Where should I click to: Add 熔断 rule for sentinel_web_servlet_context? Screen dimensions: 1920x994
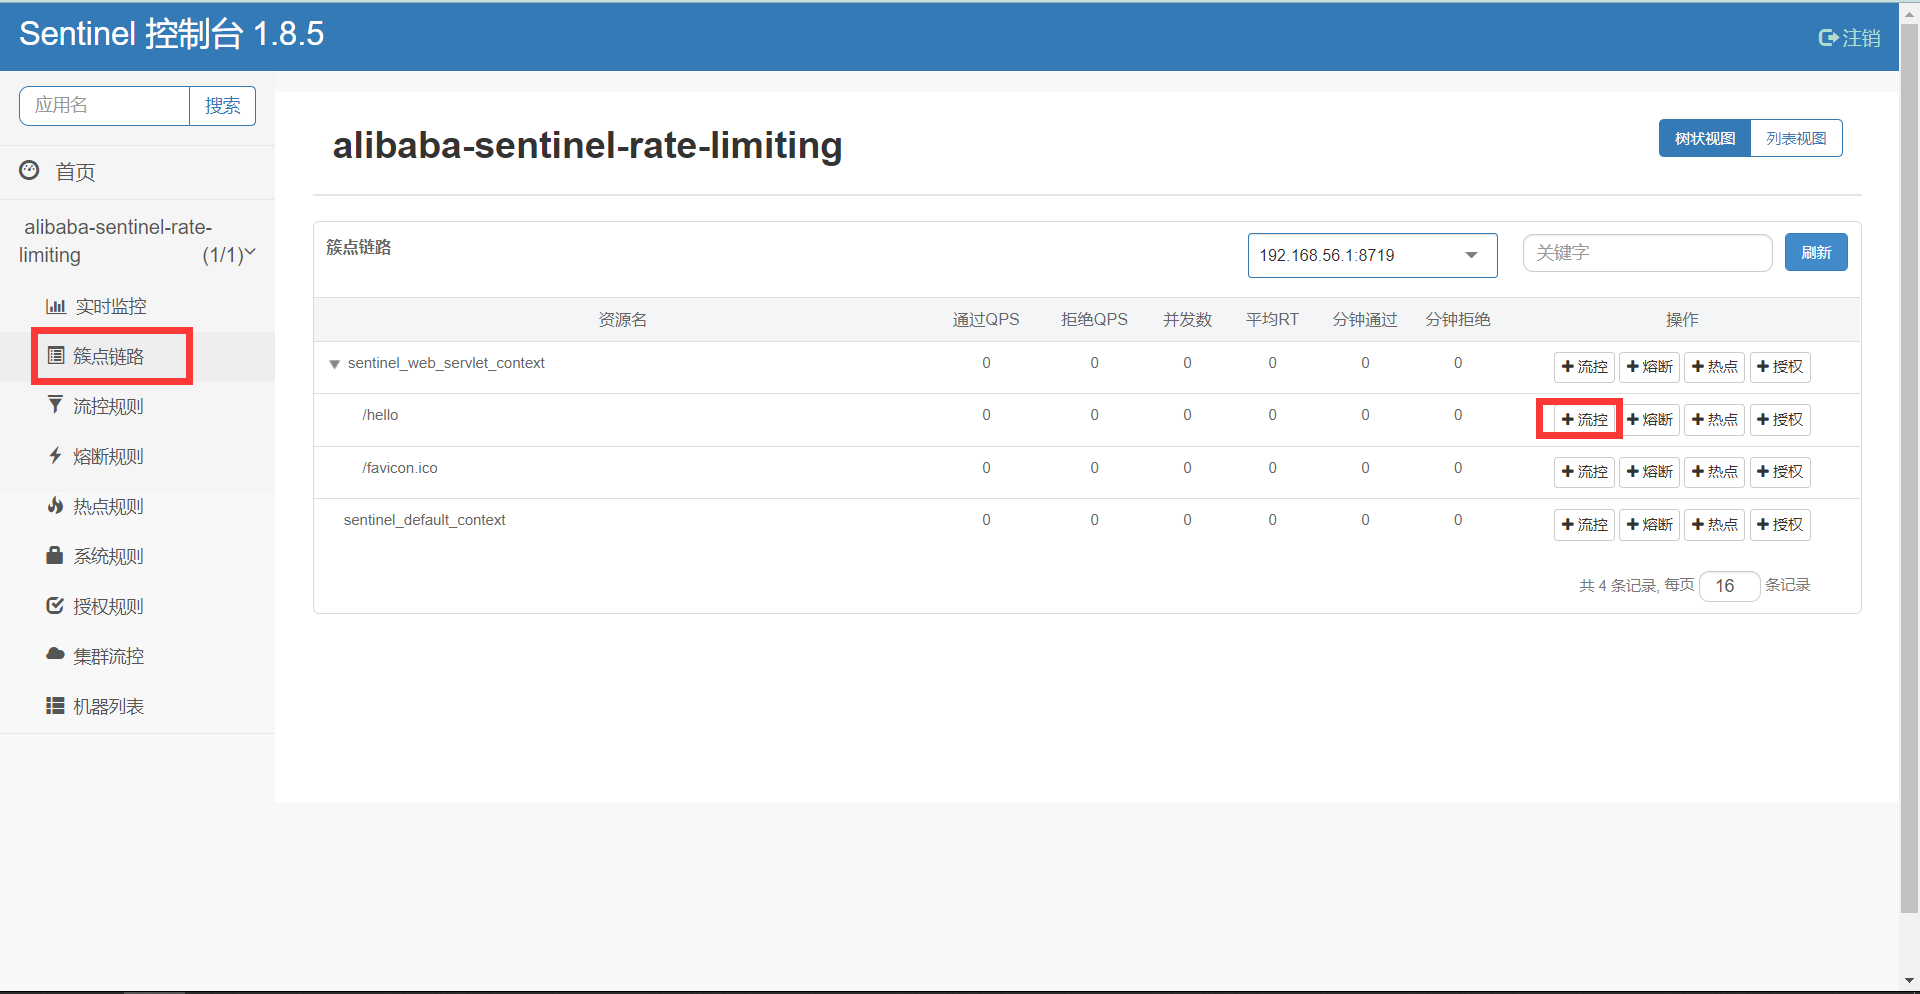pos(1649,367)
